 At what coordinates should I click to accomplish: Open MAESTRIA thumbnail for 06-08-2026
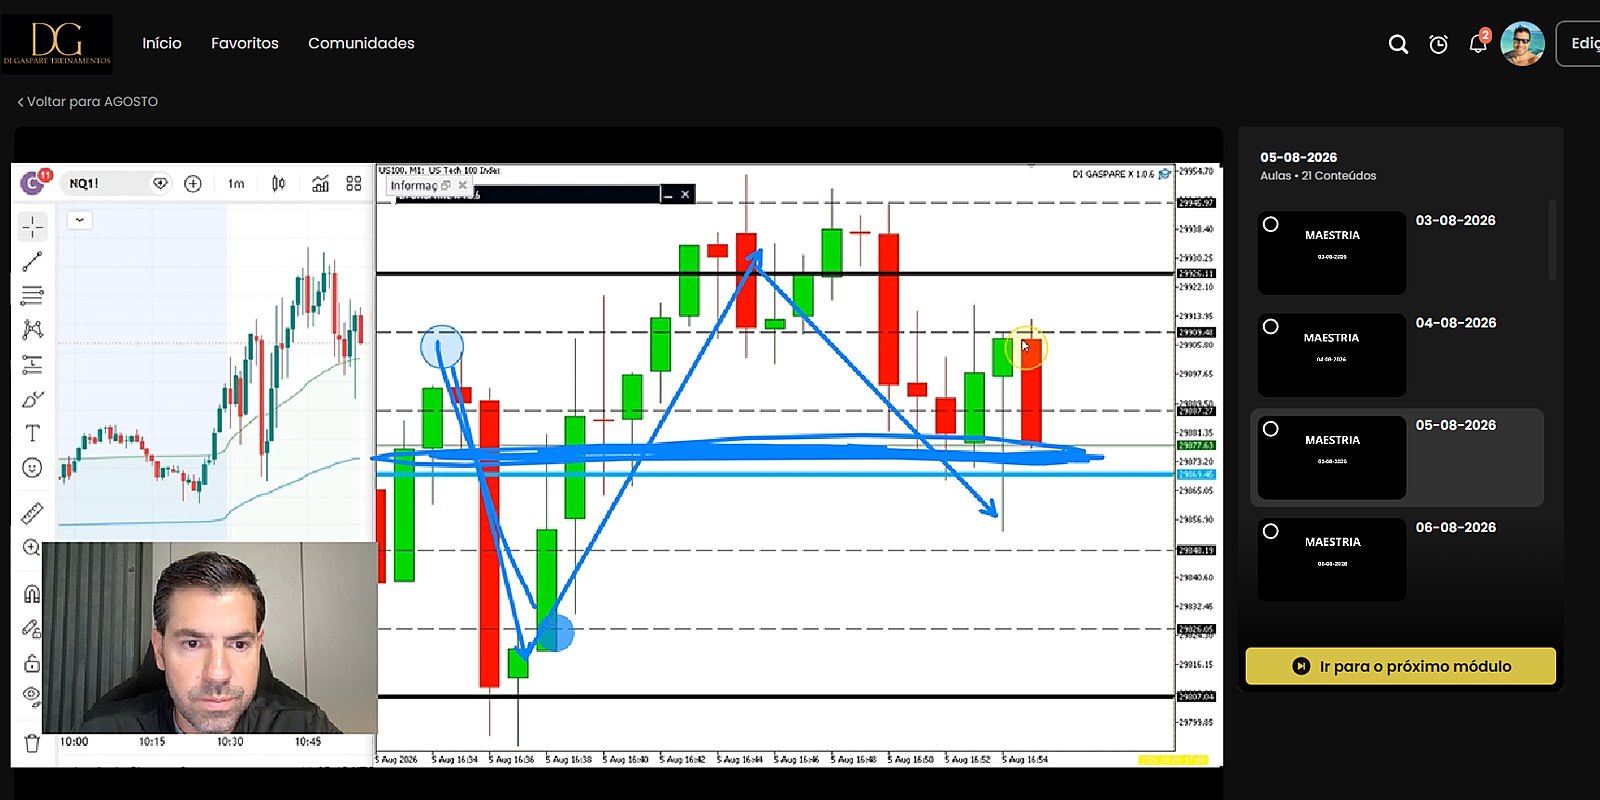[1332, 559]
